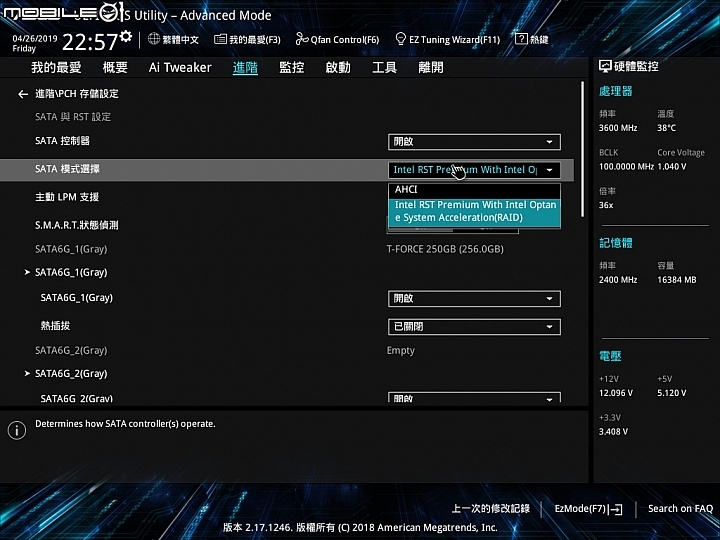The height and width of the screenshot is (540, 720).
Task: Click 繁體中文 language button
Action: [180, 39]
